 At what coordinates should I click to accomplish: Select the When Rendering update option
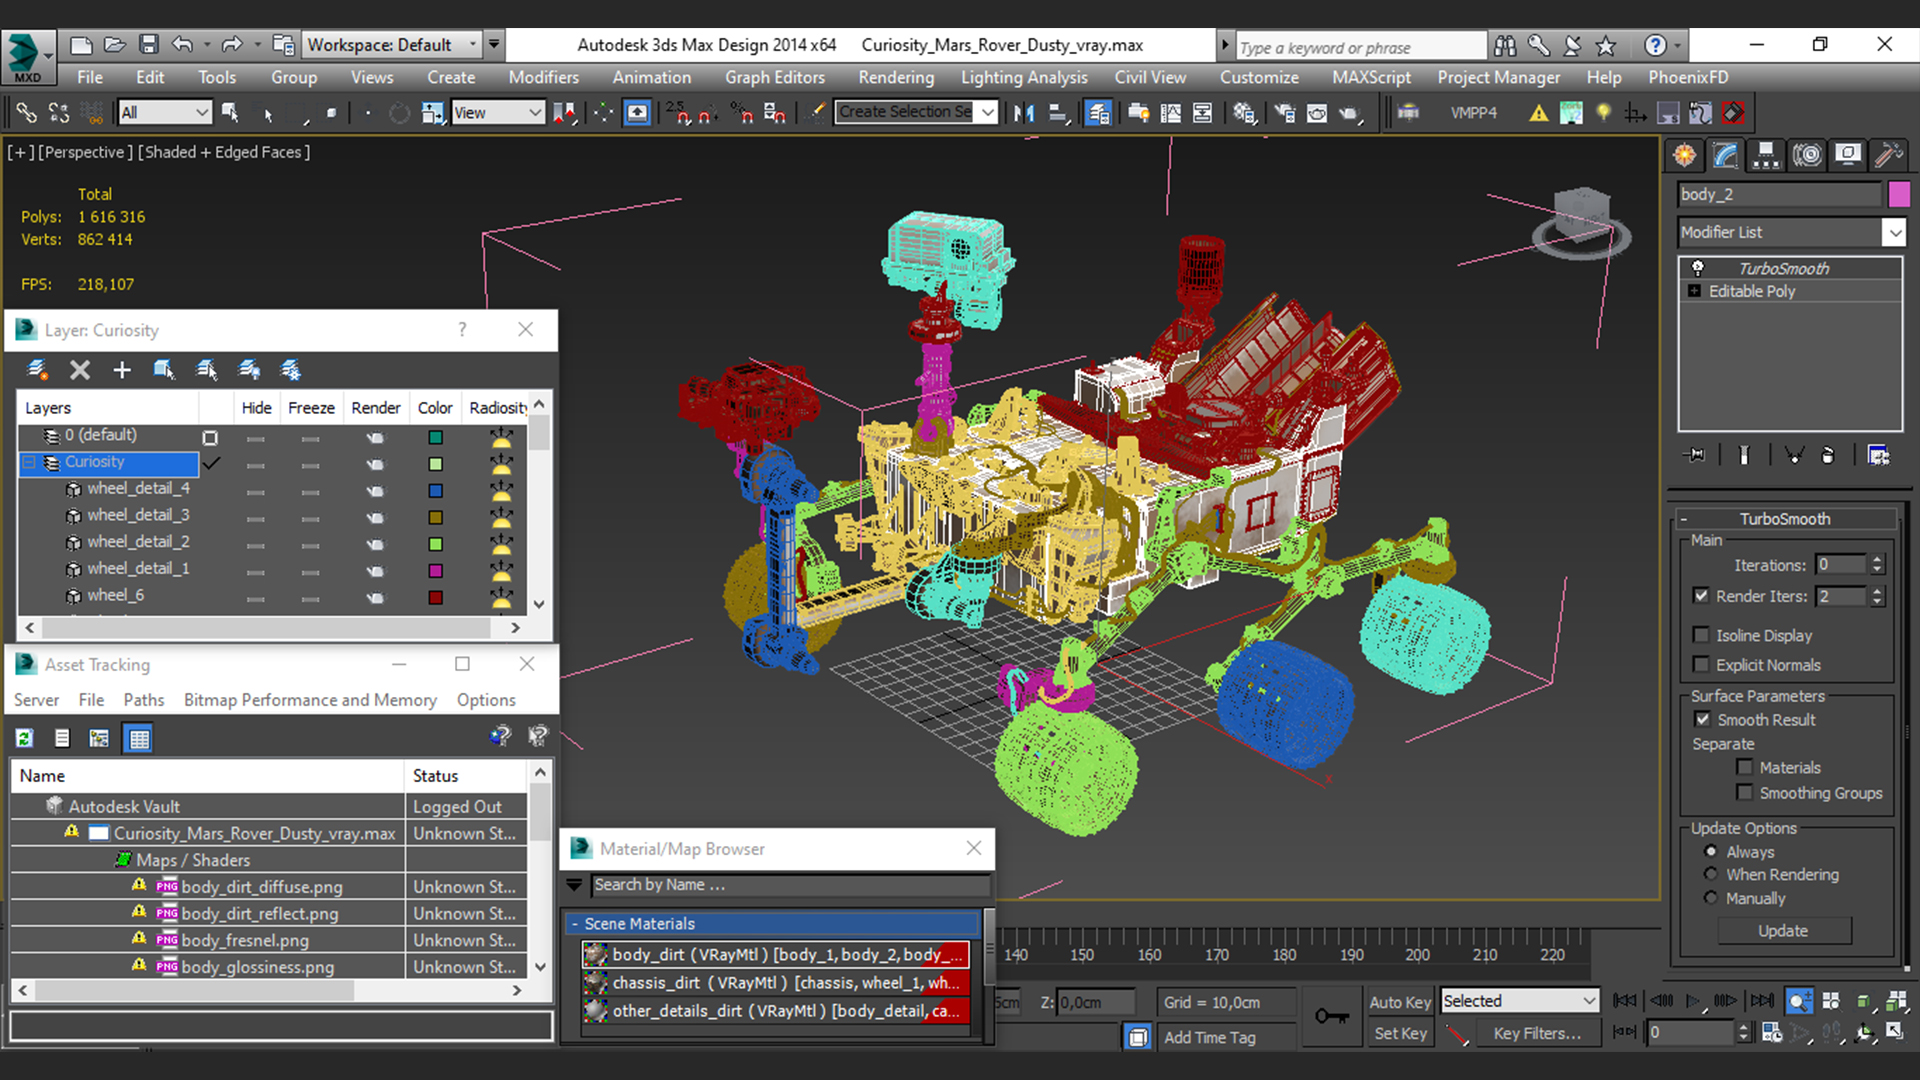(1711, 874)
